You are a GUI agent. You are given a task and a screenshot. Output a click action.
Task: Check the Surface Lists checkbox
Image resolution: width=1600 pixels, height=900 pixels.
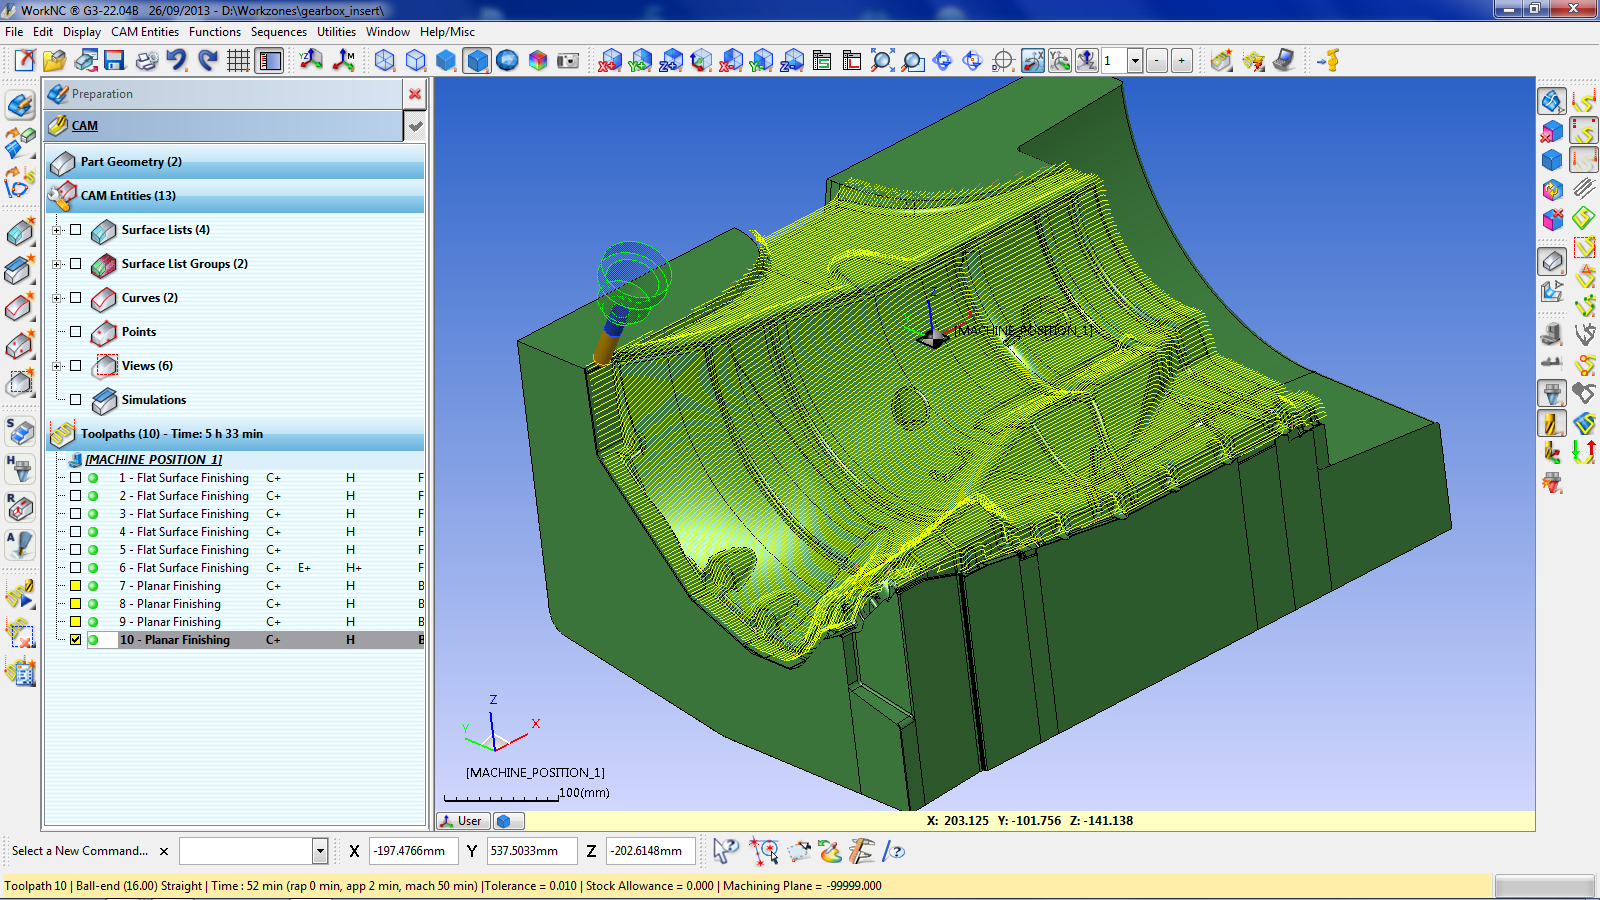pos(76,230)
